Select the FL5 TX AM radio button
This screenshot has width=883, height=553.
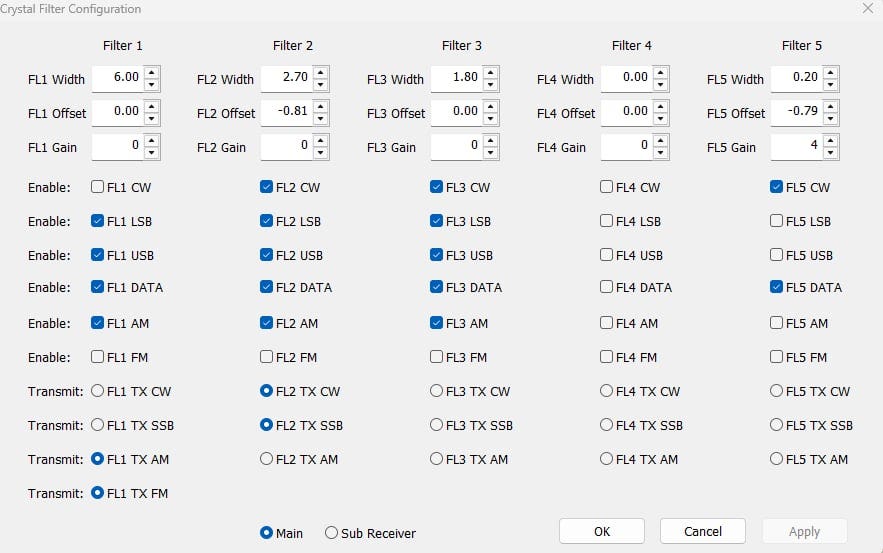pos(777,459)
